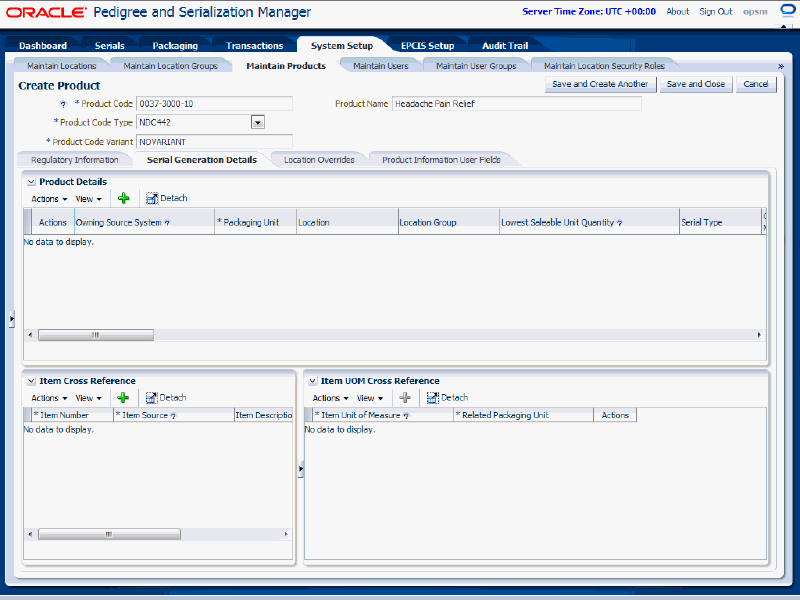Image resolution: width=800 pixels, height=600 pixels.
Task: Open the Product Code Type dropdown
Action: [258, 122]
